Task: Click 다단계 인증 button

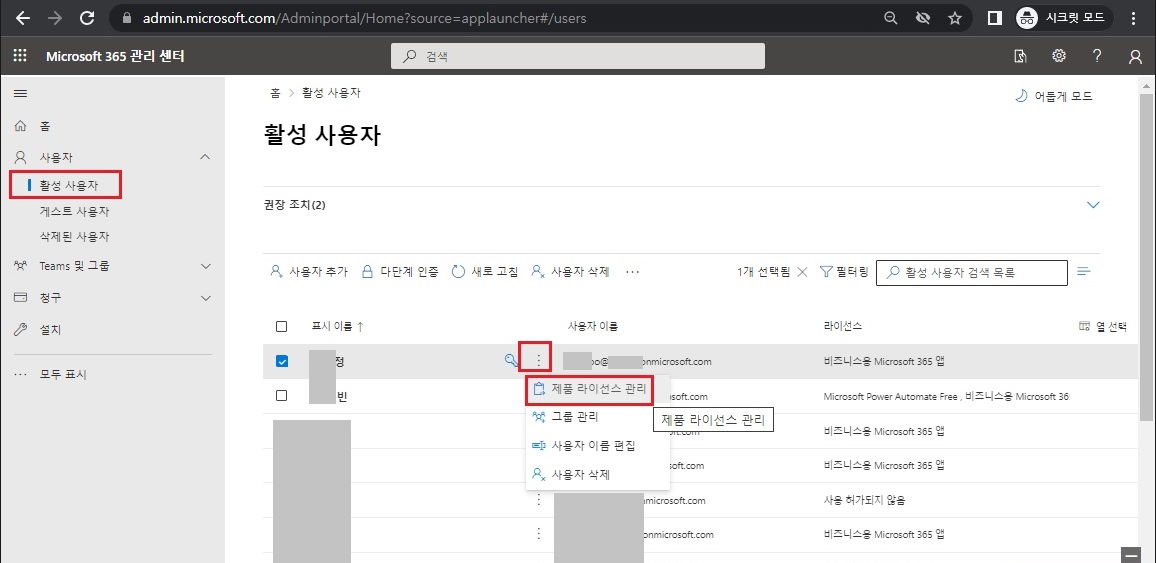Action: pos(400,271)
